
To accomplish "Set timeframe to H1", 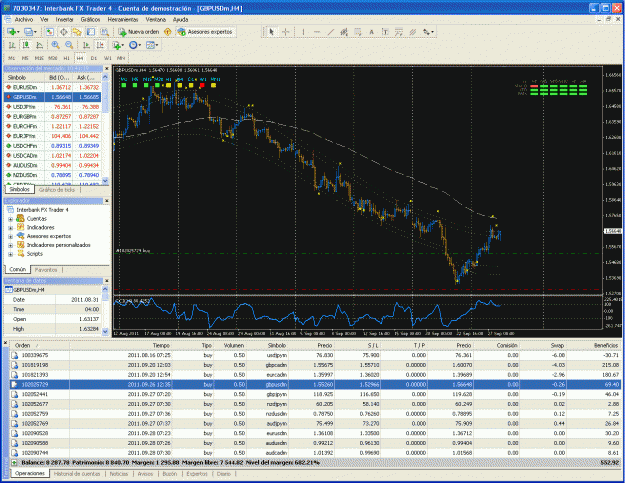I will tap(67, 58).
